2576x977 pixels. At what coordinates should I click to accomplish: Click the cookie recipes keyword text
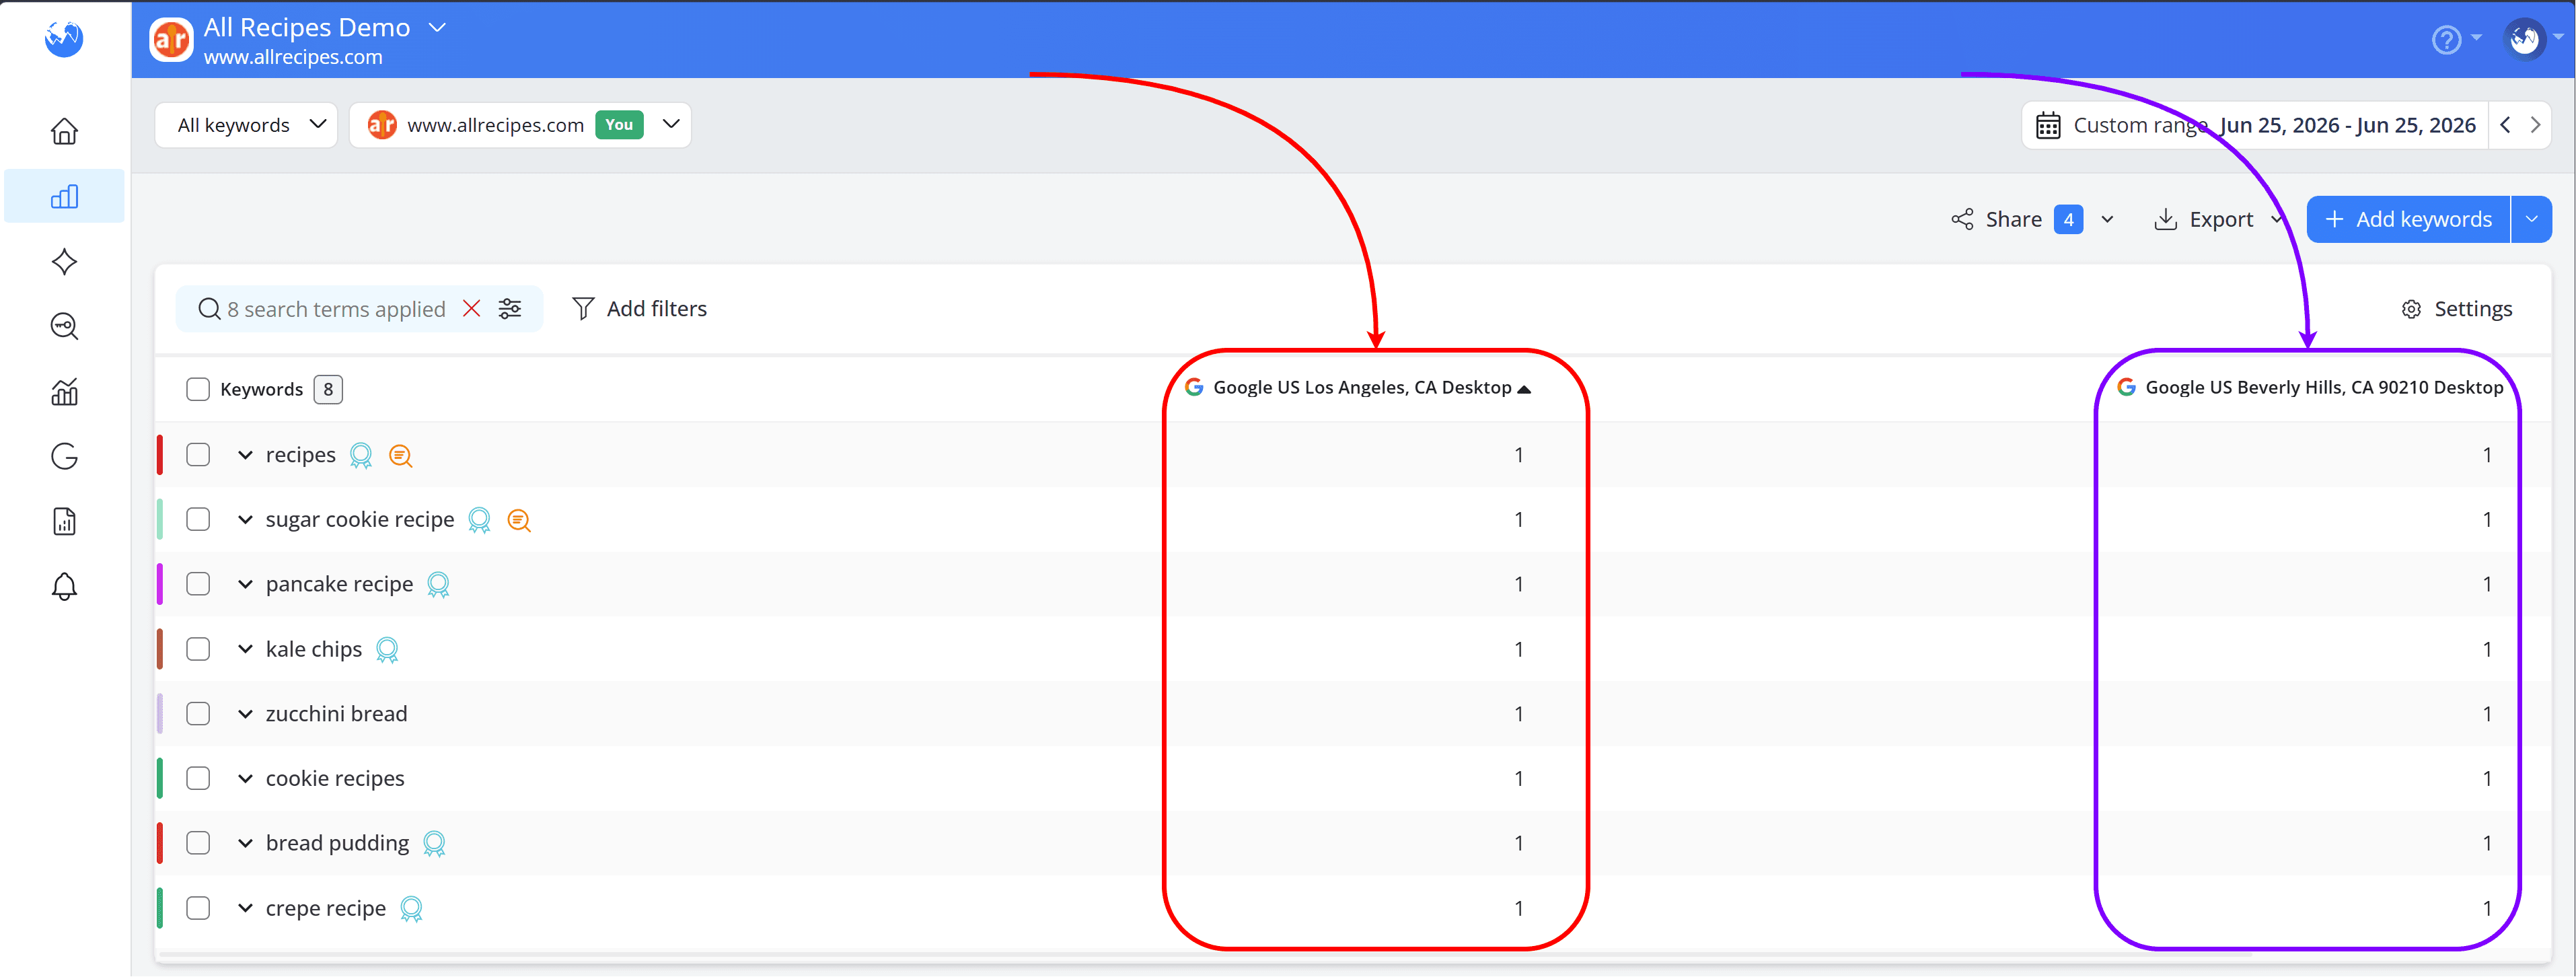[335, 778]
